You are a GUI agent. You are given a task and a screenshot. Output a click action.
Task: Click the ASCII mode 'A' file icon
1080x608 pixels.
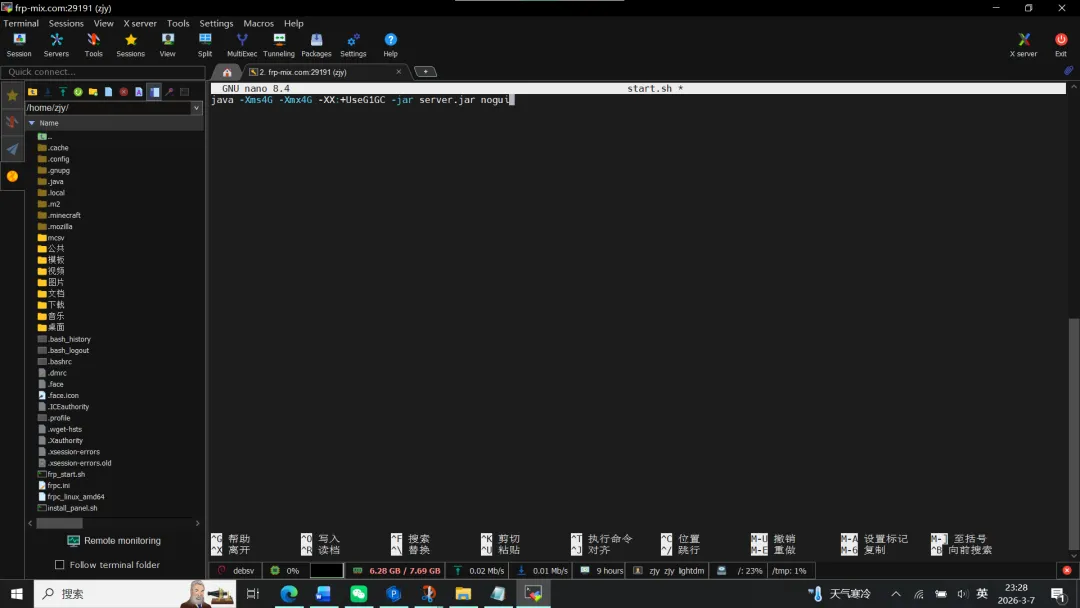139,92
